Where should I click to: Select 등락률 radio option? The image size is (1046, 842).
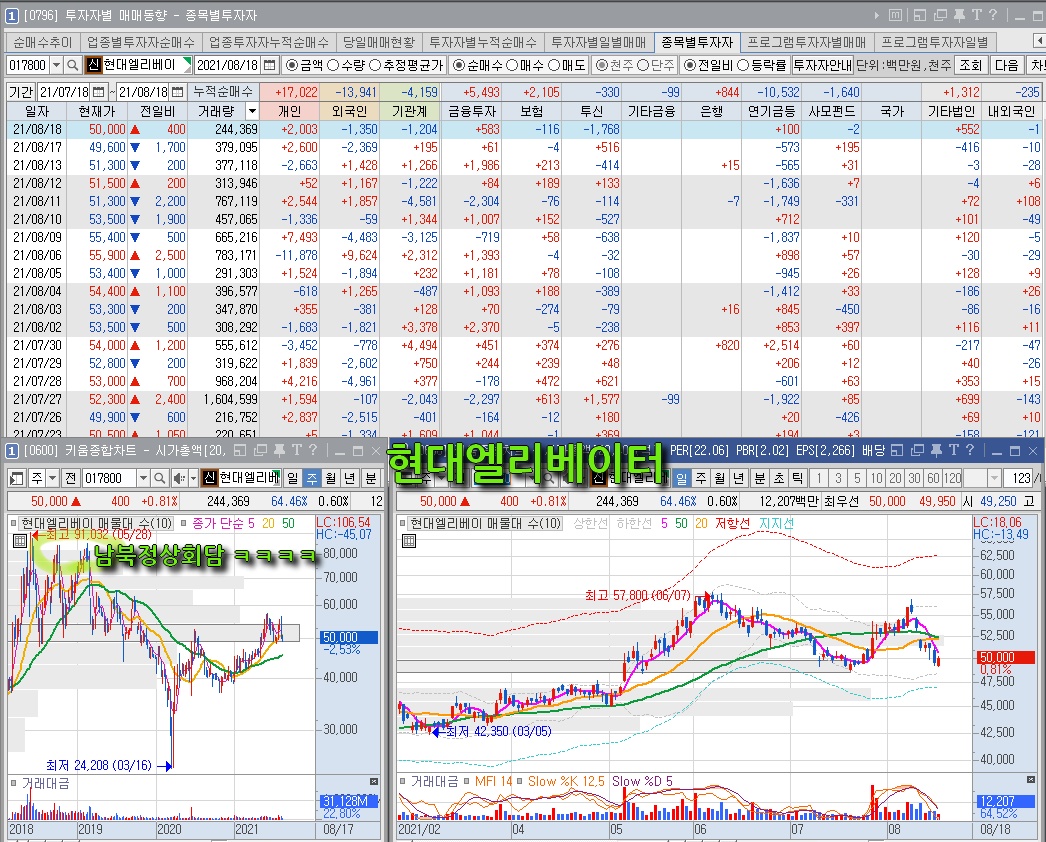coord(760,65)
